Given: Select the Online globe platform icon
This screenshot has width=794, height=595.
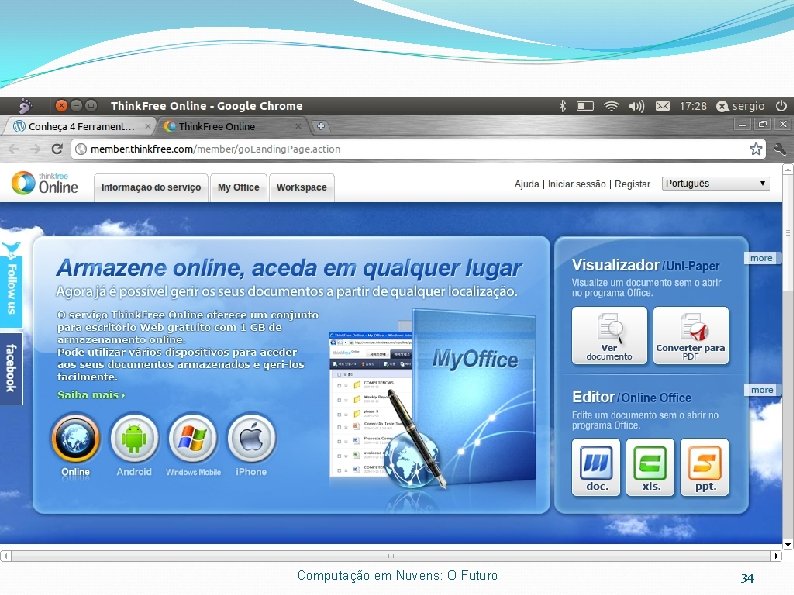Looking at the screenshot, I should pos(75,439).
